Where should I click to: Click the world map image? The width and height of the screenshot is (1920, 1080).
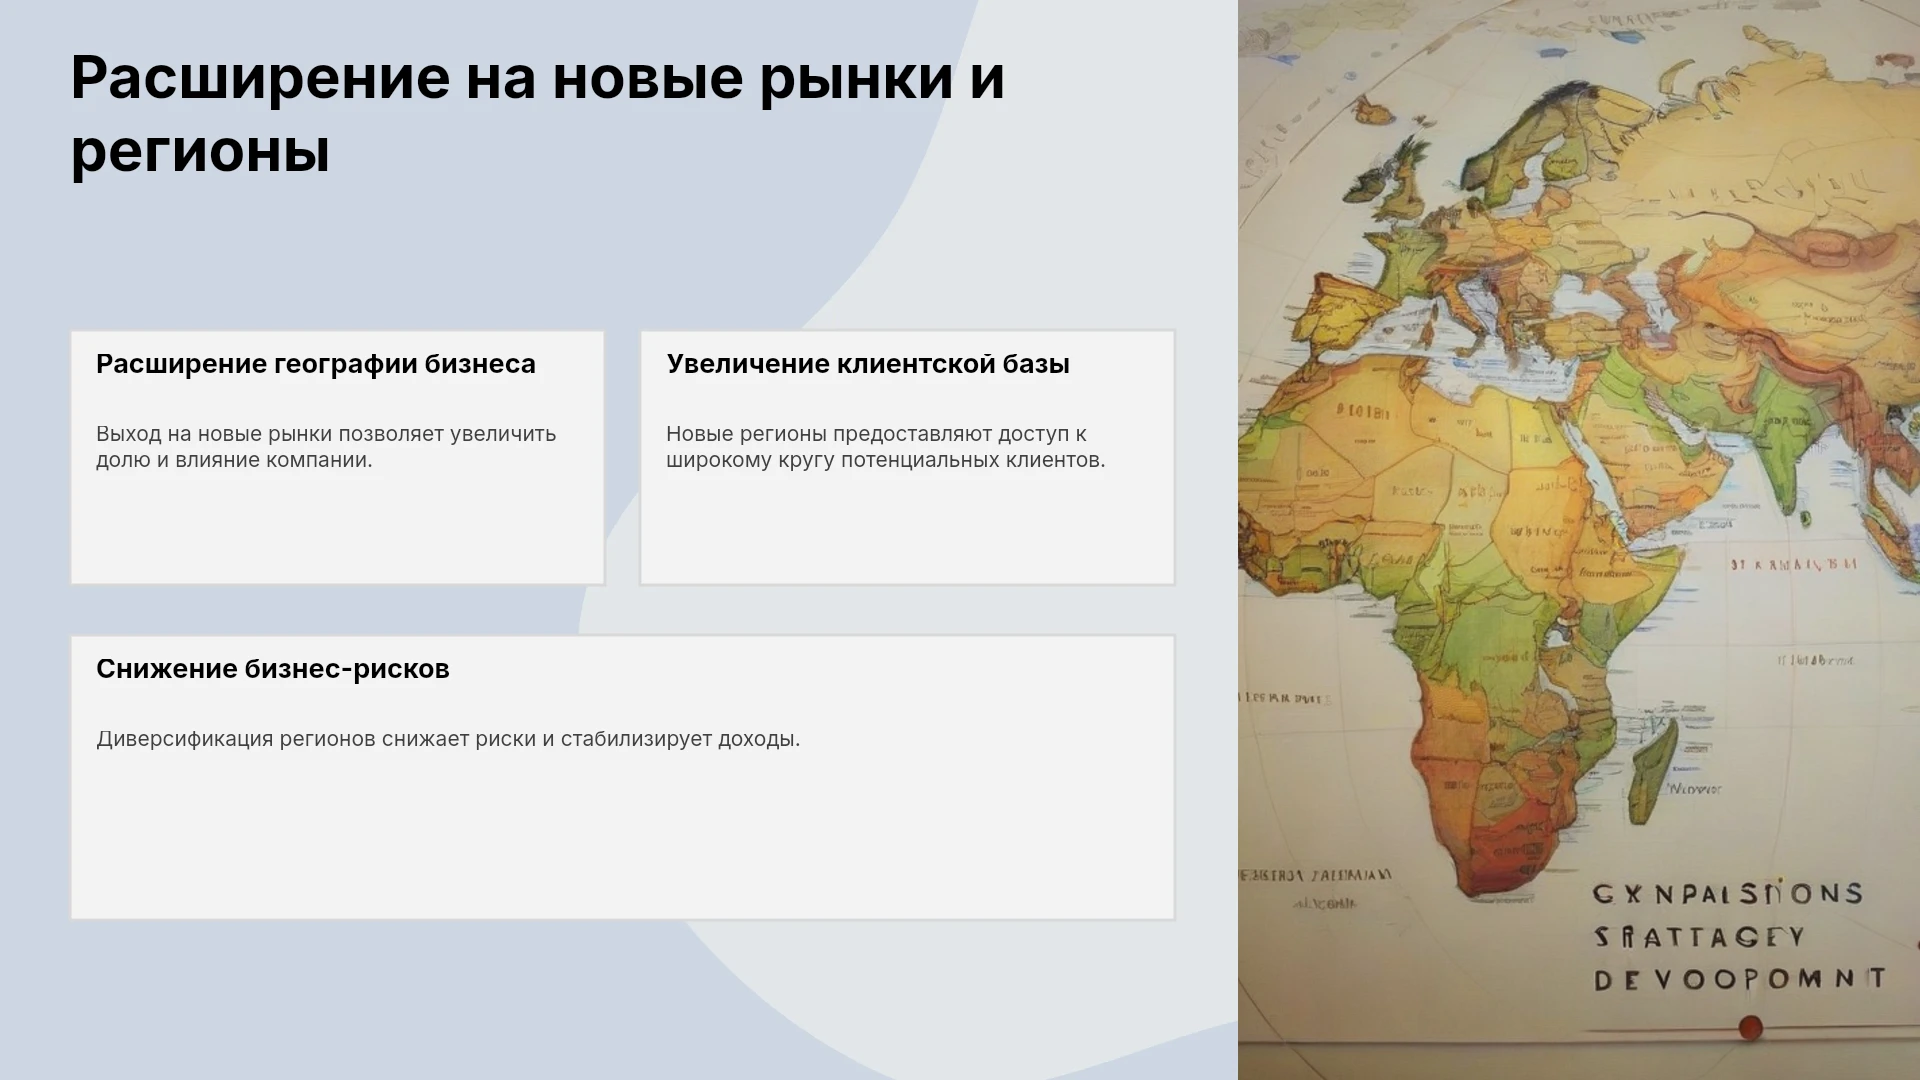1579,540
